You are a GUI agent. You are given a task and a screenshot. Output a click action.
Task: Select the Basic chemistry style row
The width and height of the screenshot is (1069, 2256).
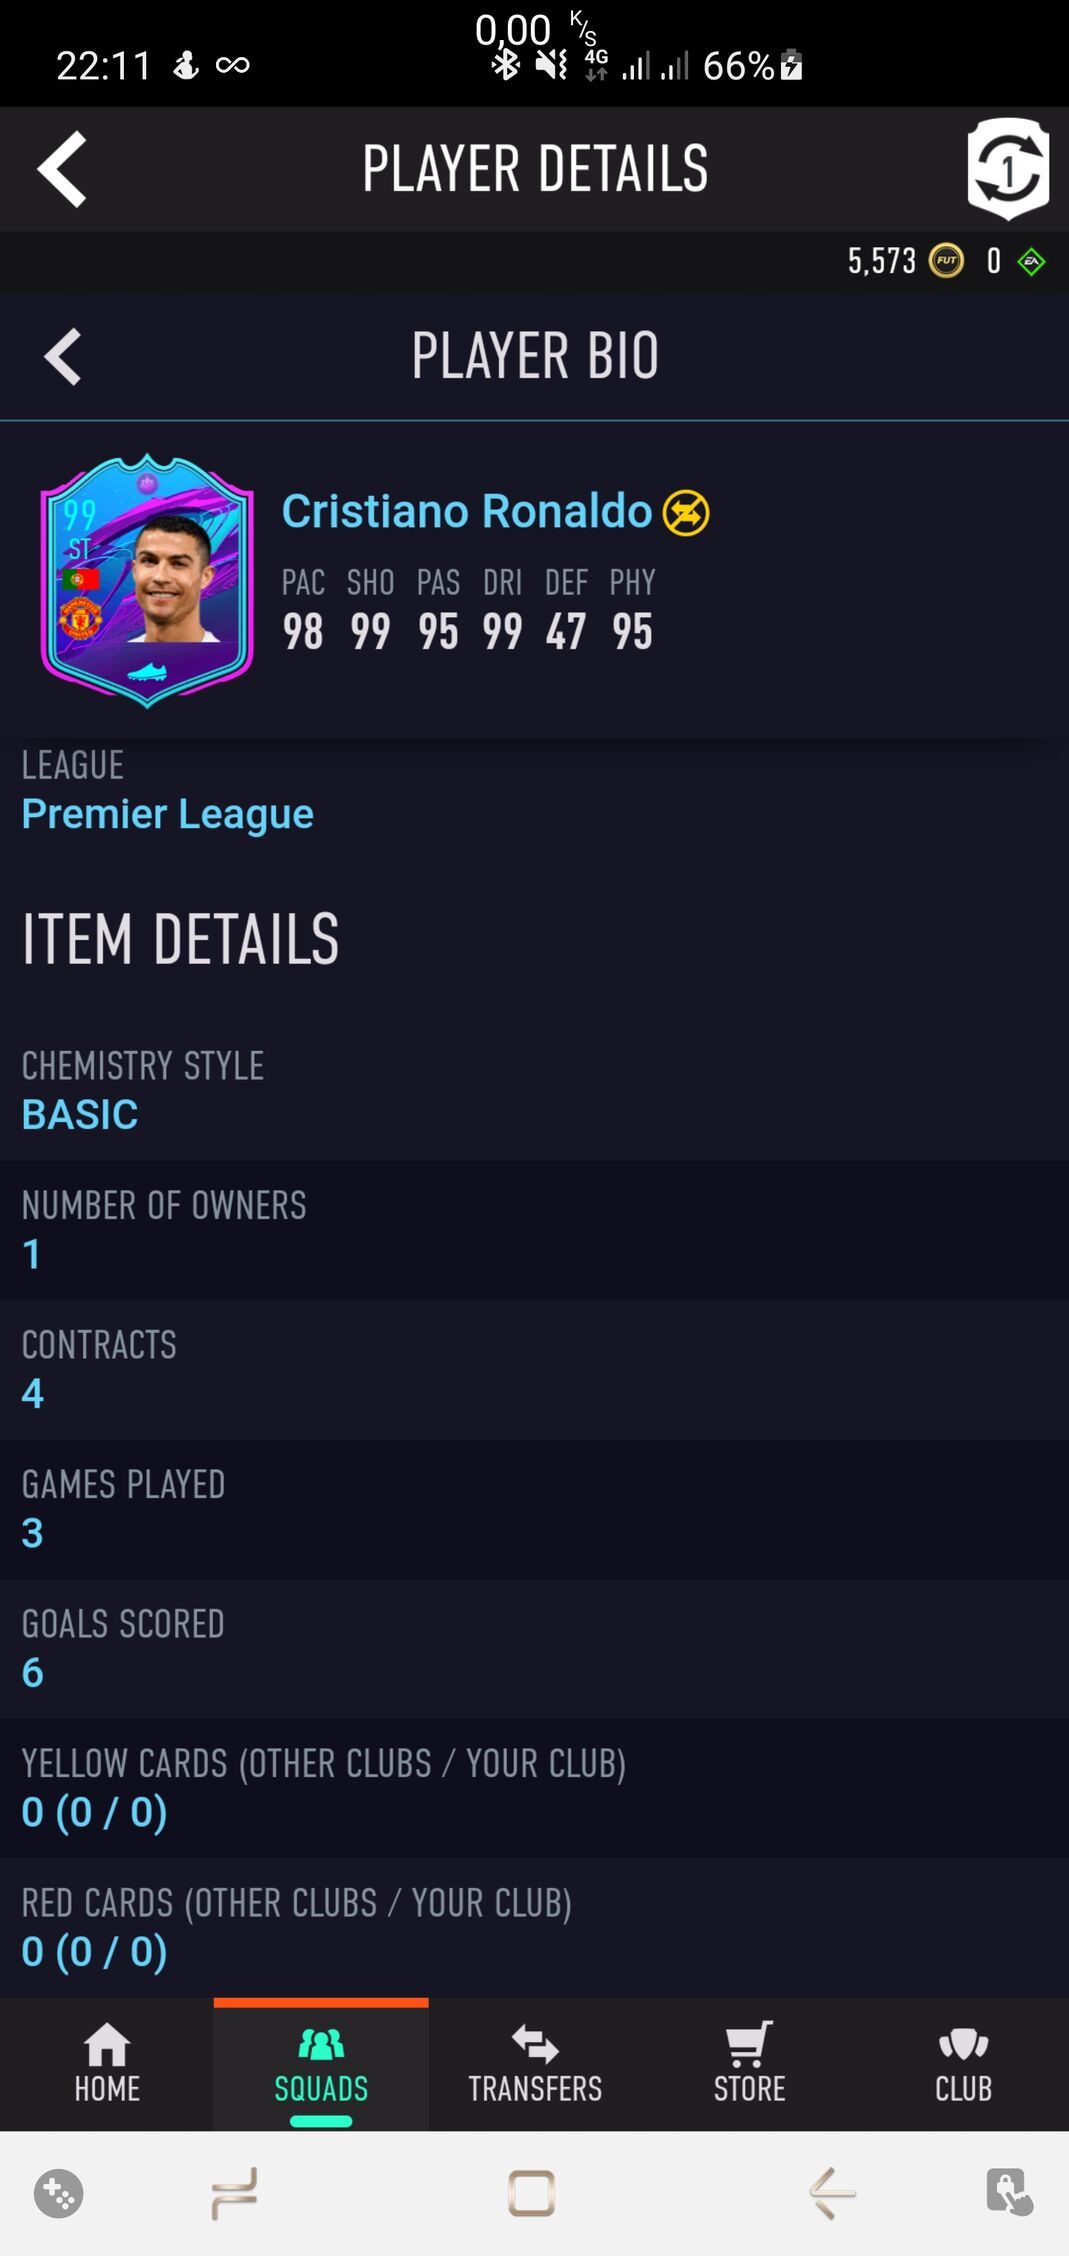[534, 1091]
